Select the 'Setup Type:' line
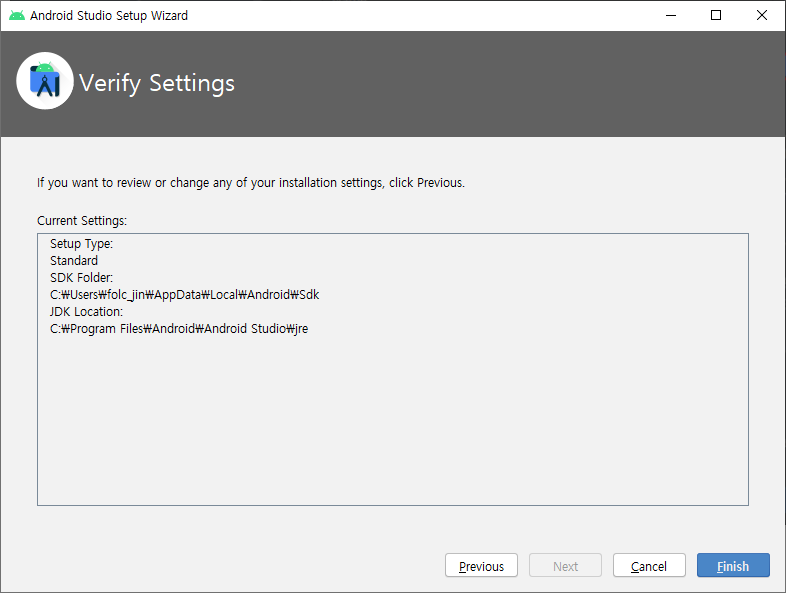This screenshot has width=786, height=593. 81,244
